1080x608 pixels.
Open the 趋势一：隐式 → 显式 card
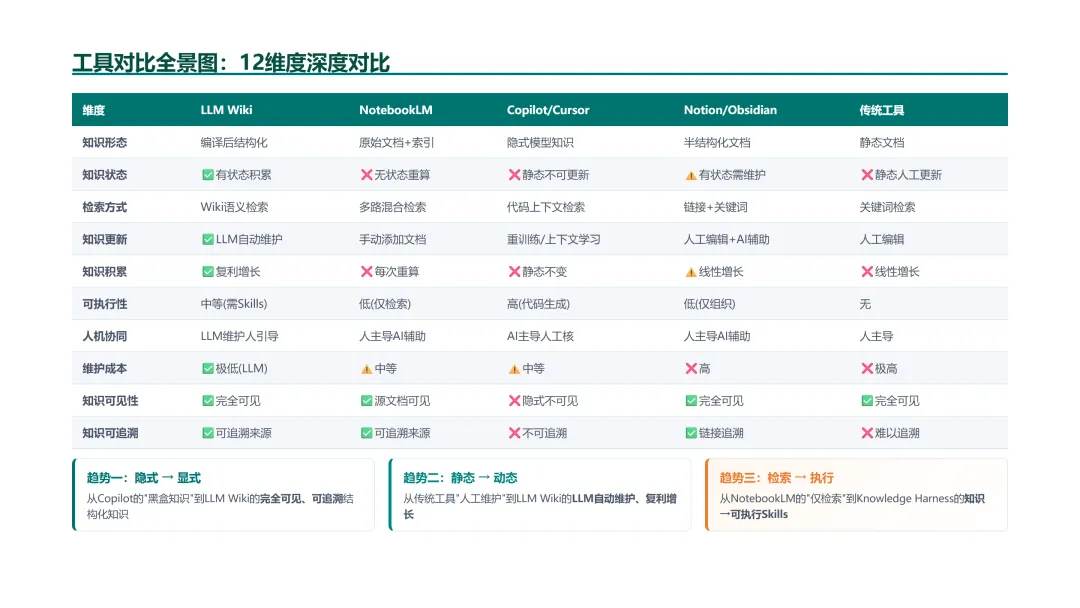pos(223,495)
